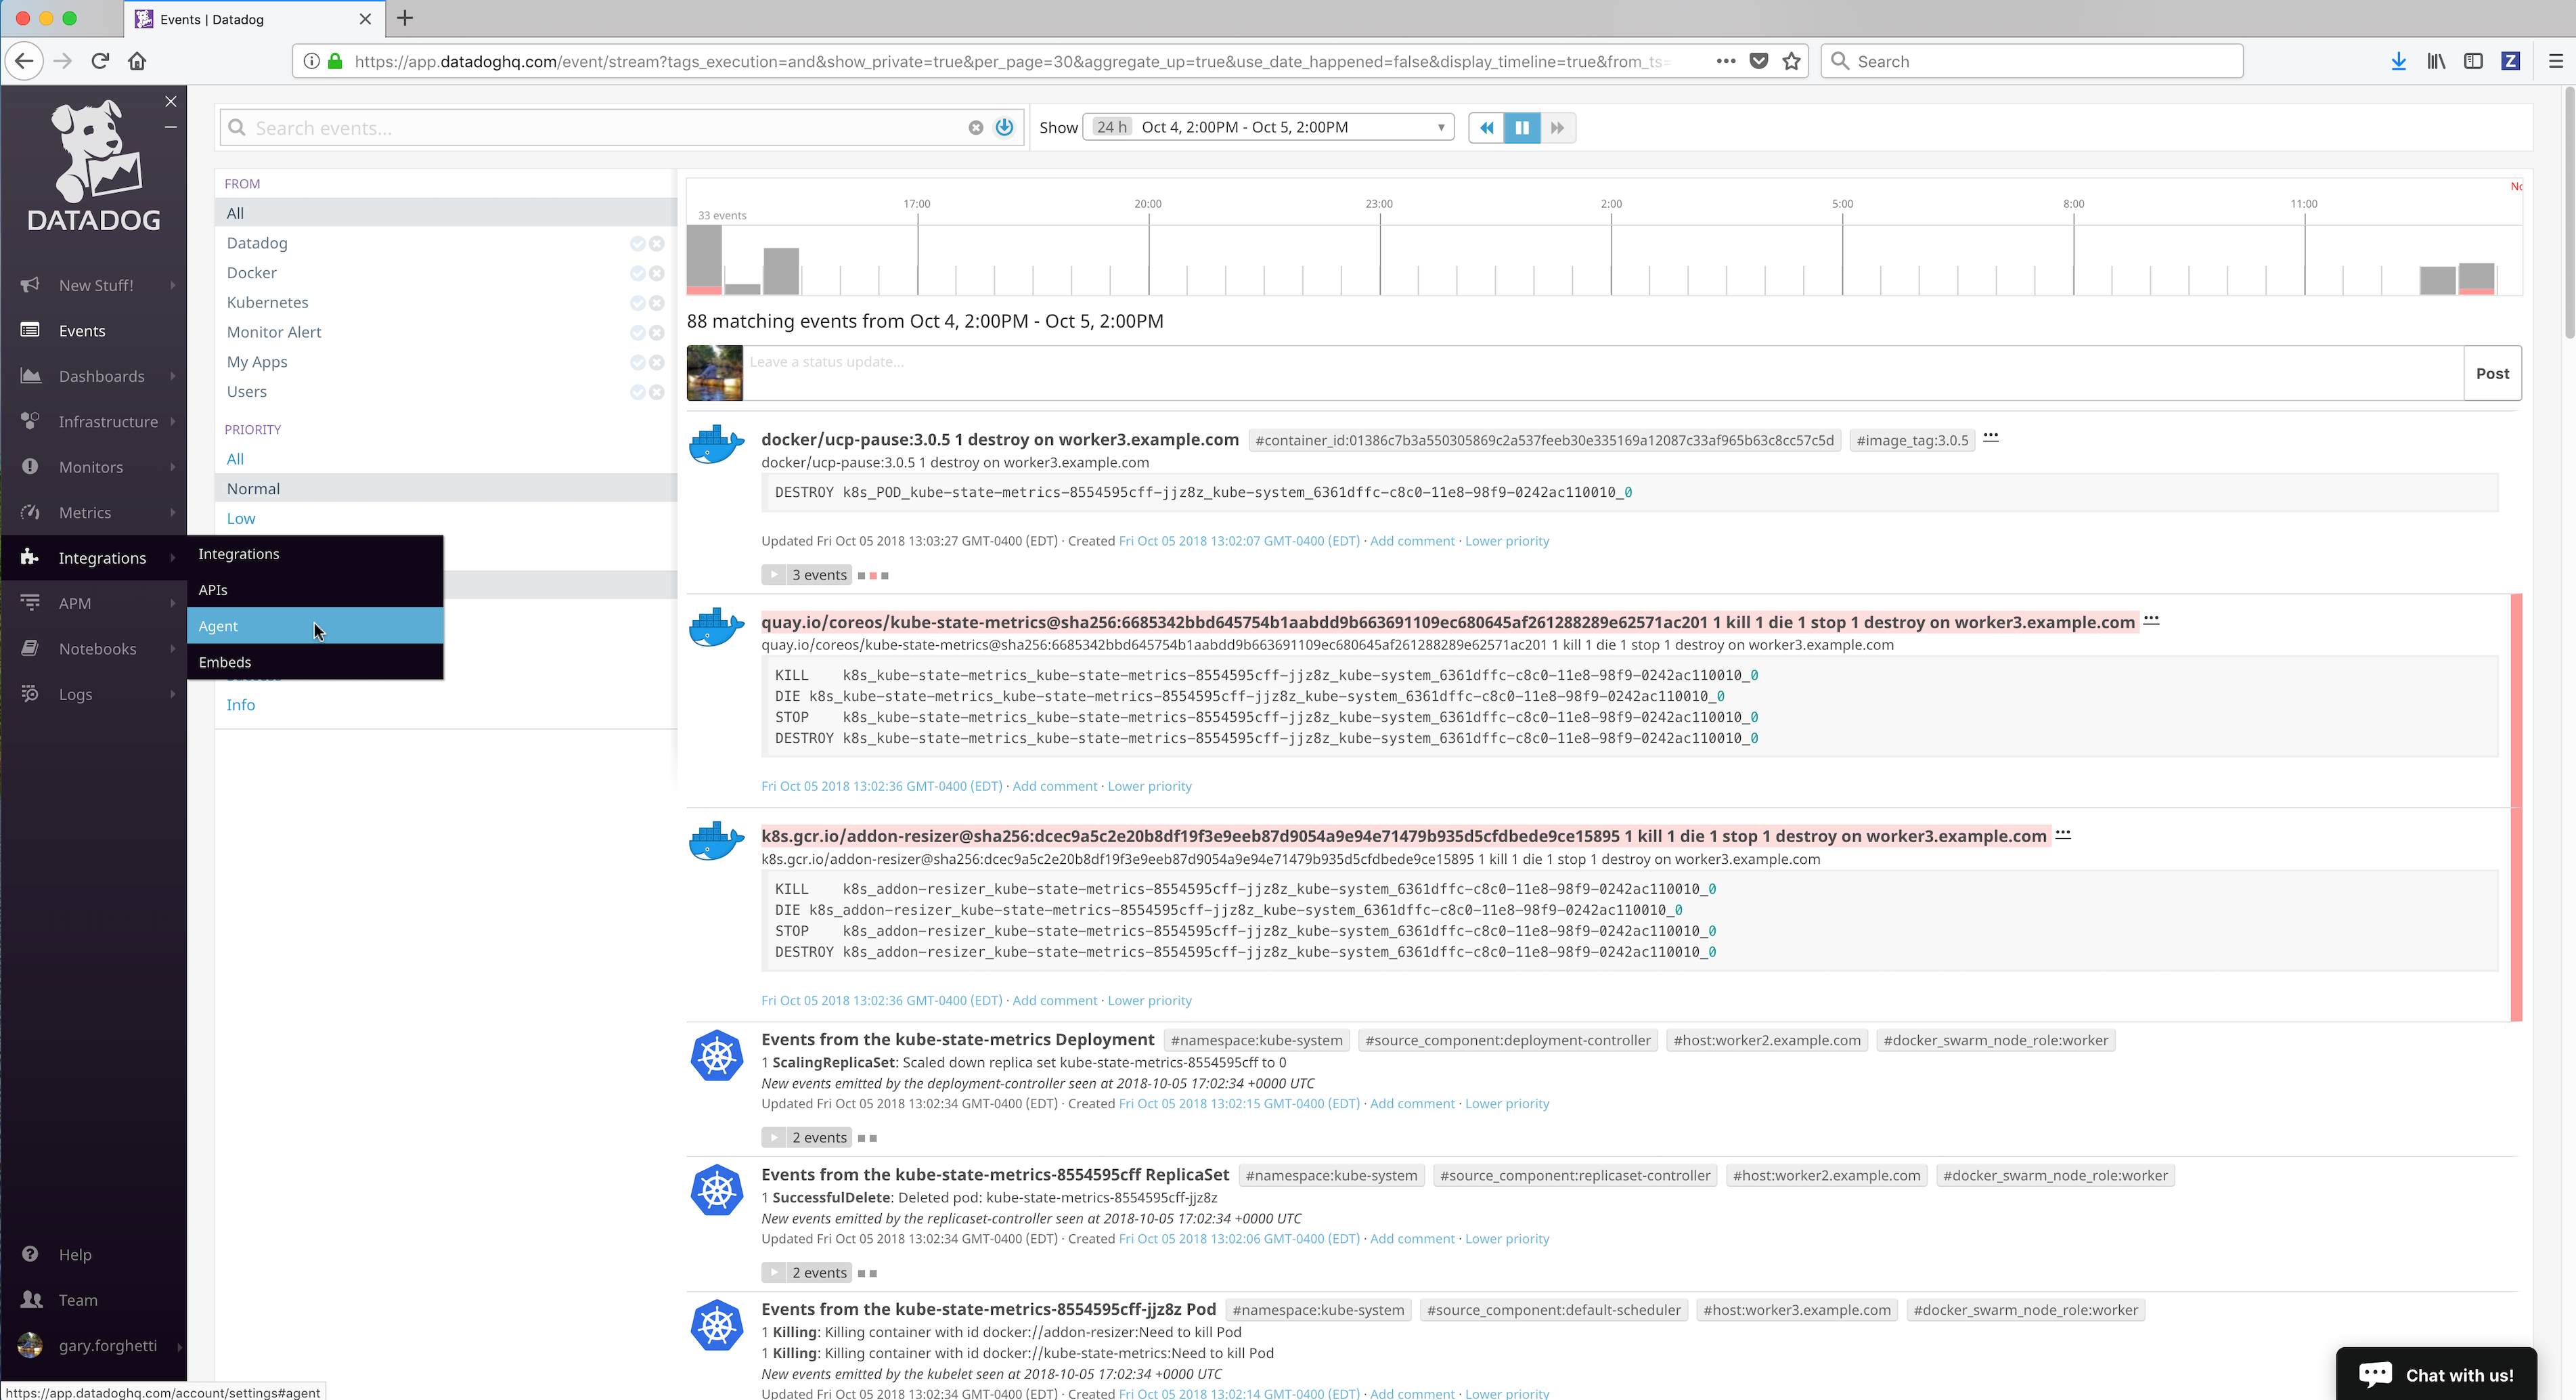Exclude Docker source with its x toggle
Image resolution: width=2576 pixels, height=1400 pixels.
pos(656,273)
